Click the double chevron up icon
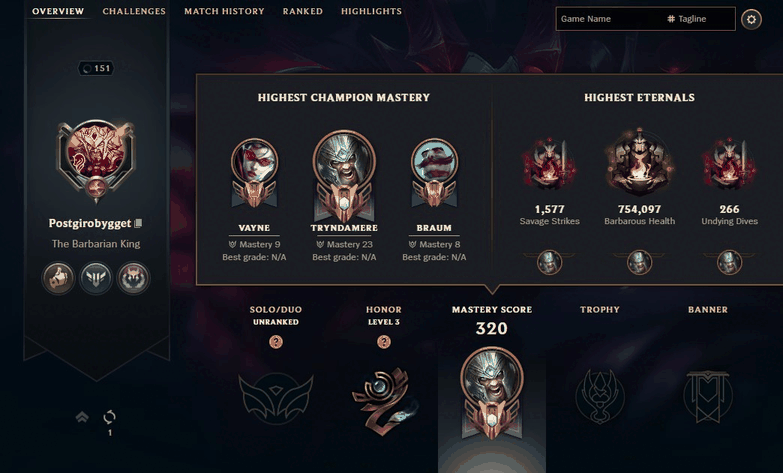 coord(82,417)
